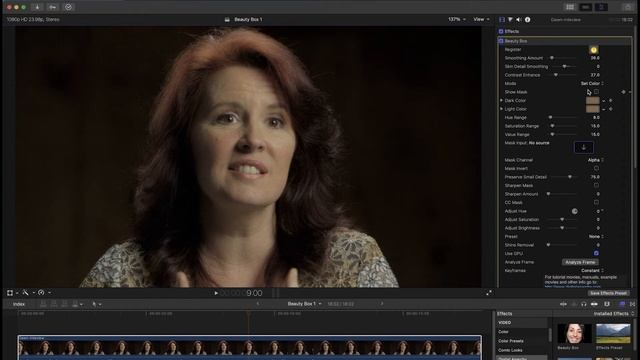Open the Mode Set Color dropdown

592,83
